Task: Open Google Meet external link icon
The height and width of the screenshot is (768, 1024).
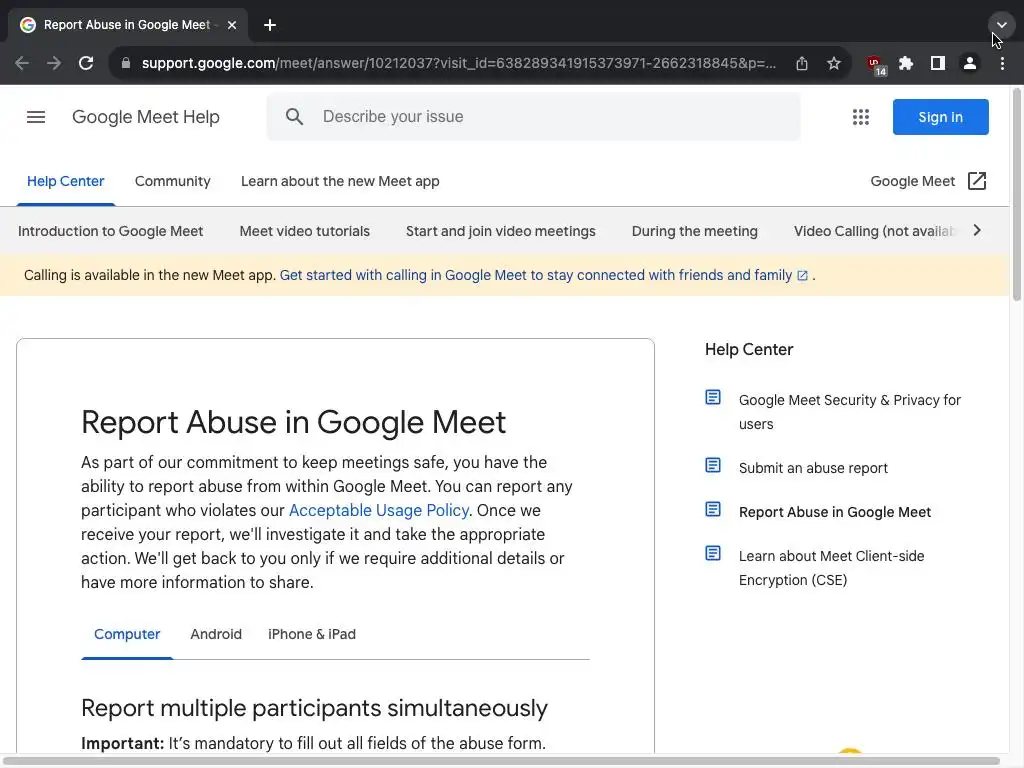Action: click(x=977, y=181)
